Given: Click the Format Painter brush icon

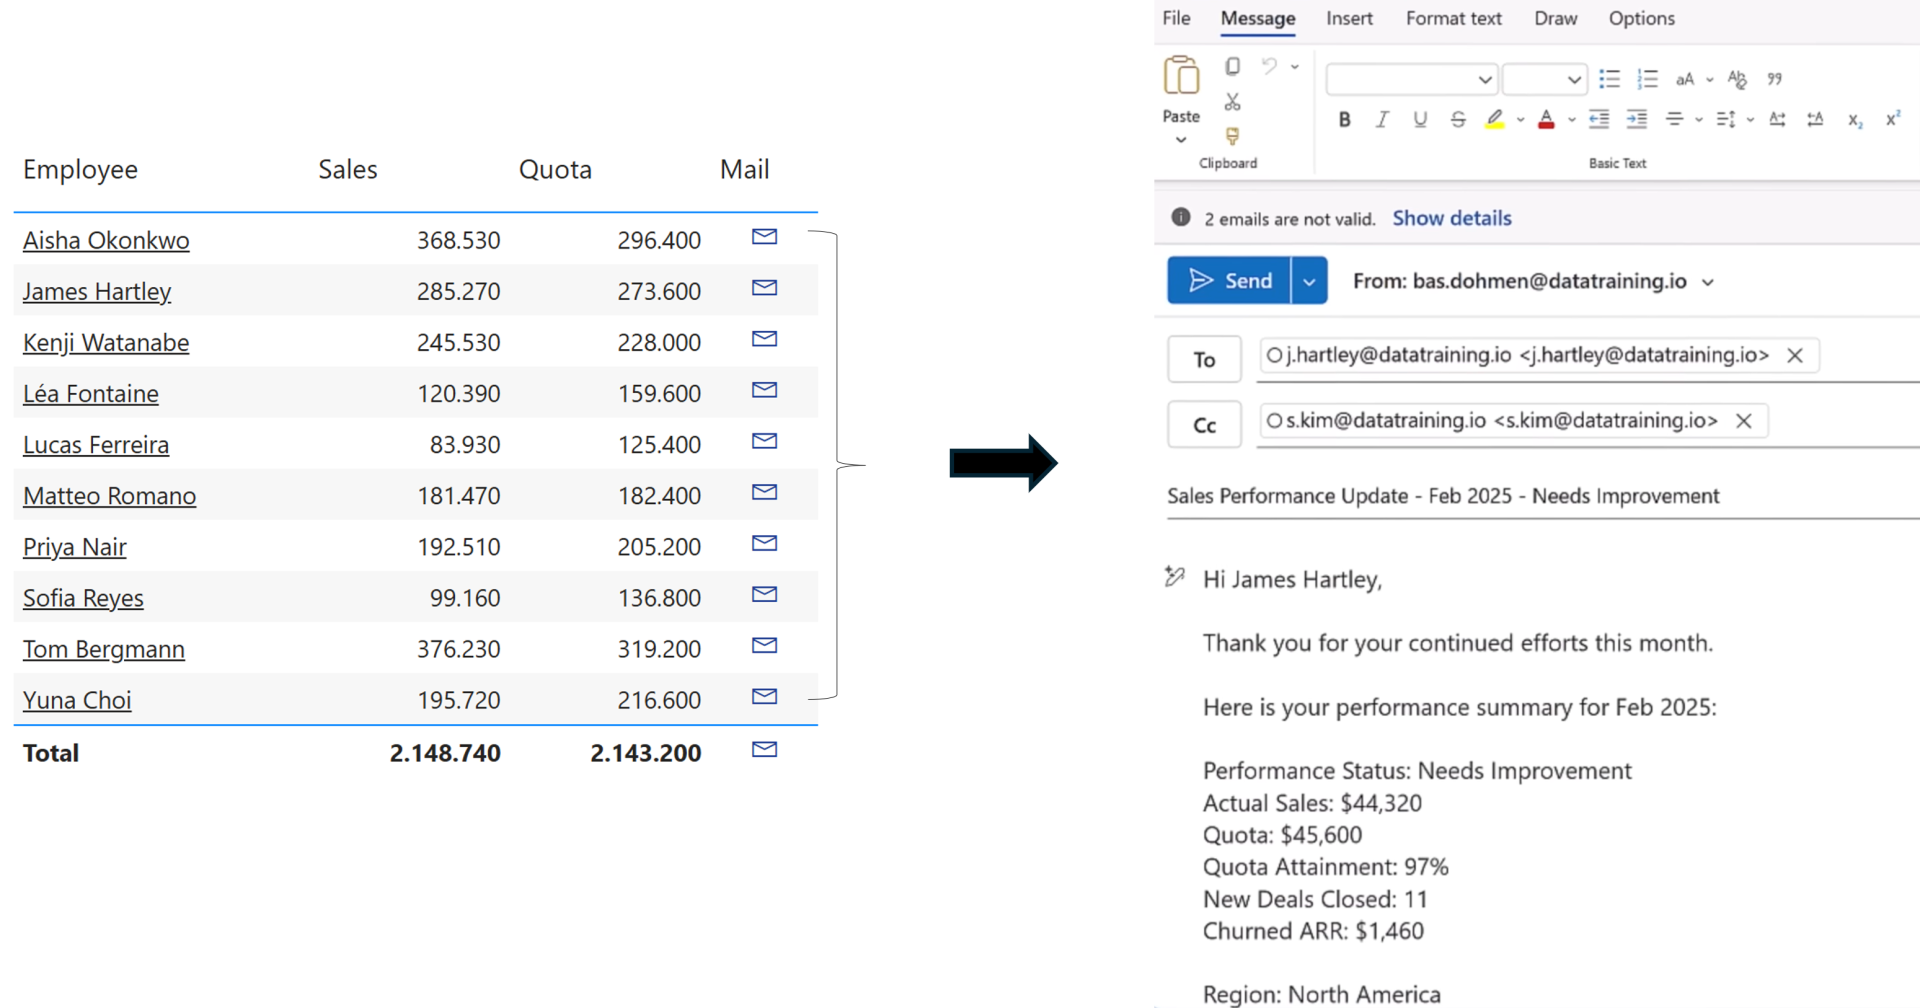Looking at the screenshot, I should 1232,136.
